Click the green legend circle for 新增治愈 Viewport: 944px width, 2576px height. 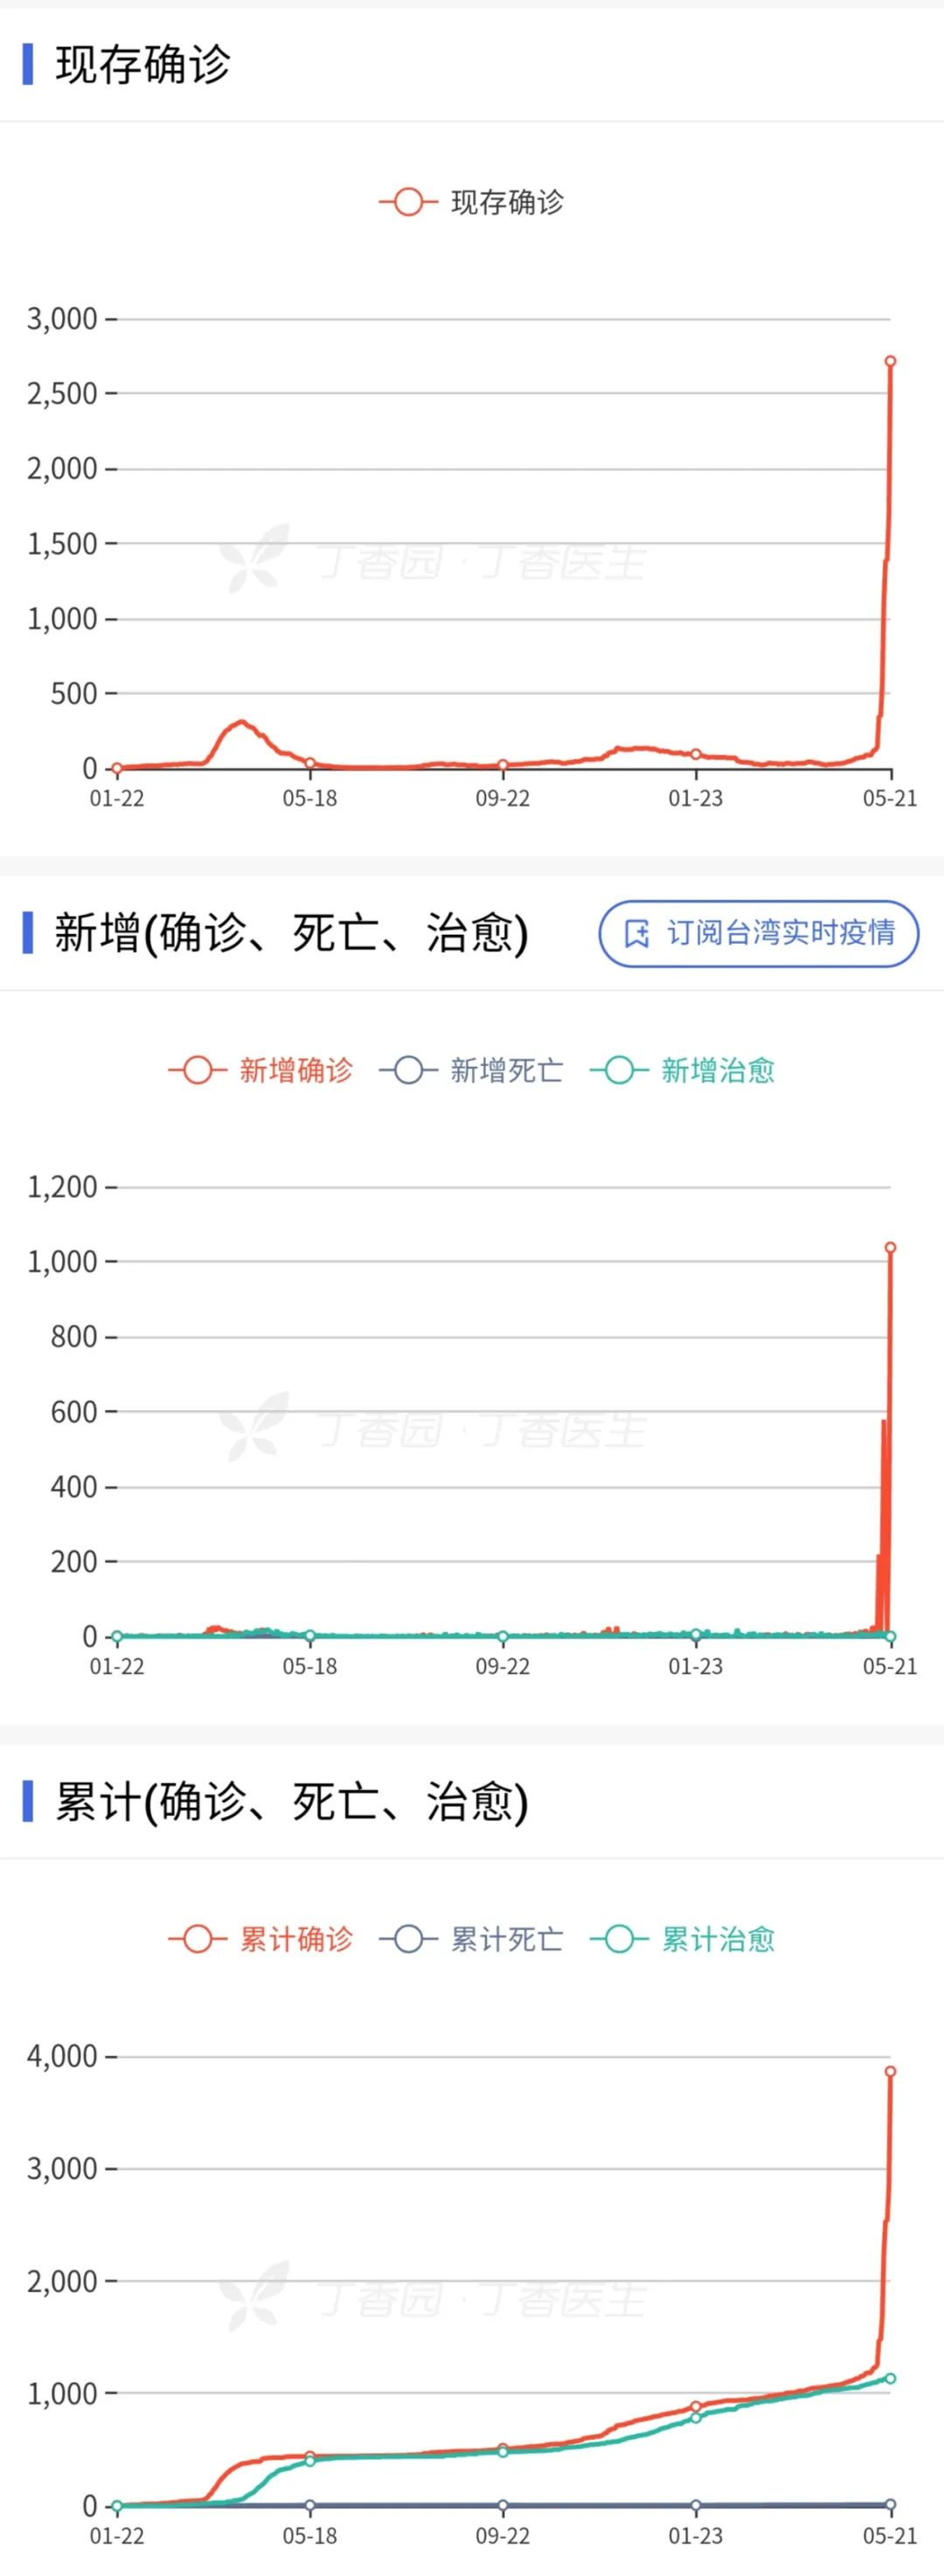tap(619, 1070)
